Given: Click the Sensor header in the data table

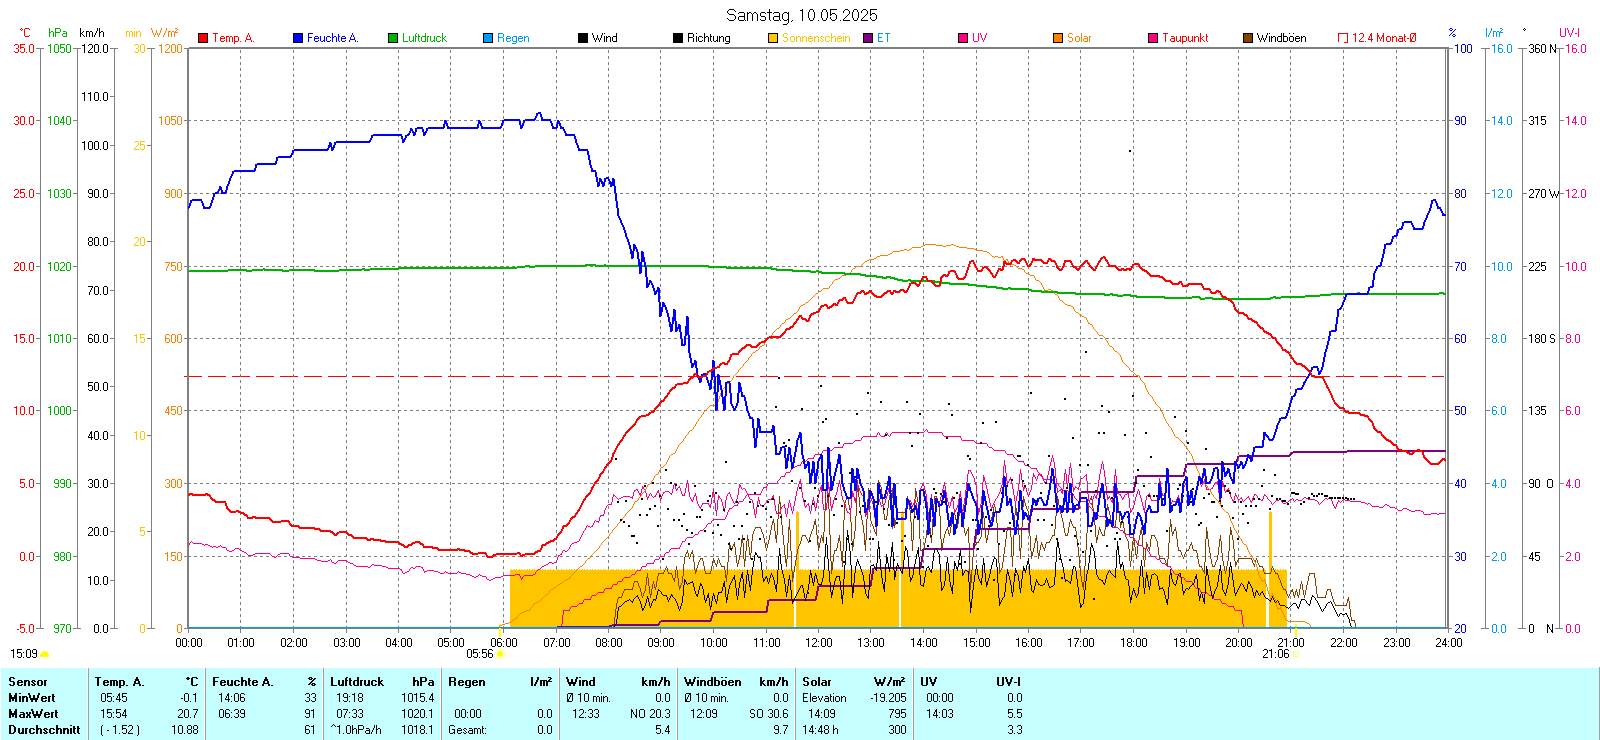Looking at the screenshot, I should pyautogui.click(x=28, y=682).
